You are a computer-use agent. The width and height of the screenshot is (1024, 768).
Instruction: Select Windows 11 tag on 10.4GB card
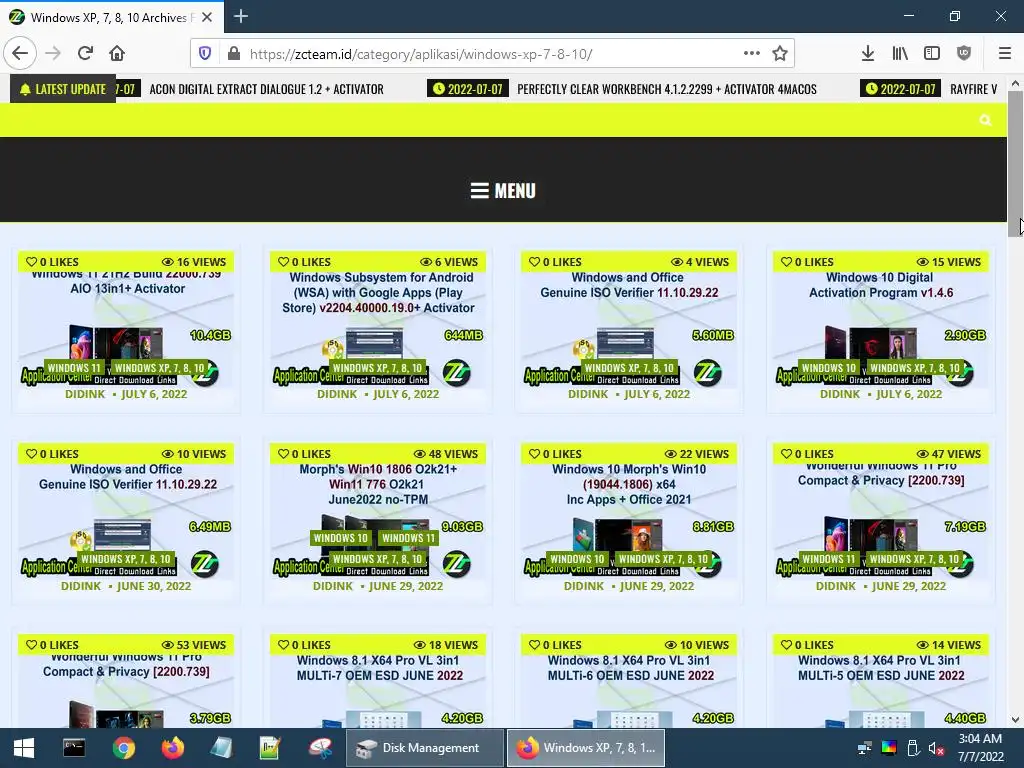tap(74, 368)
